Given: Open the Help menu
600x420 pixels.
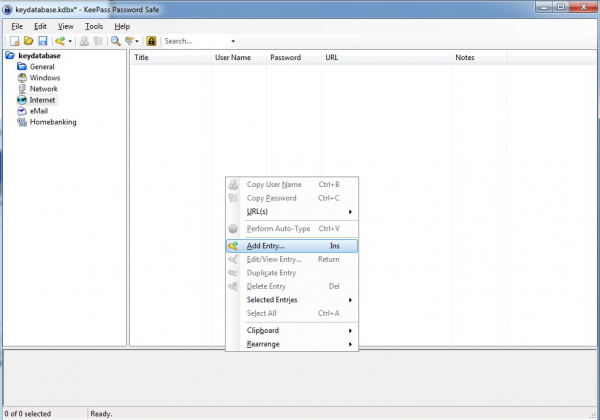Looking at the screenshot, I should 122,26.
